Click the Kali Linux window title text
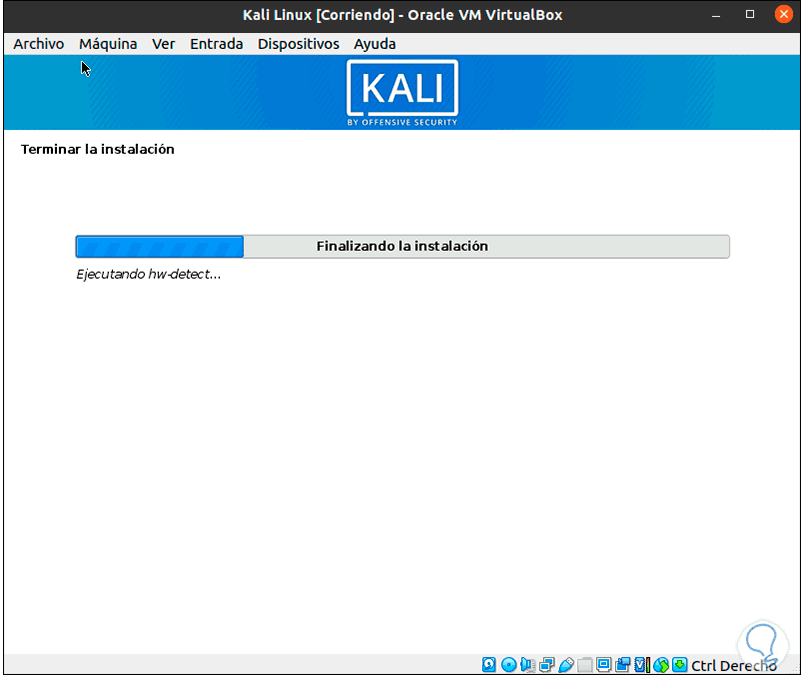804x675 pixels. (403, 15)
